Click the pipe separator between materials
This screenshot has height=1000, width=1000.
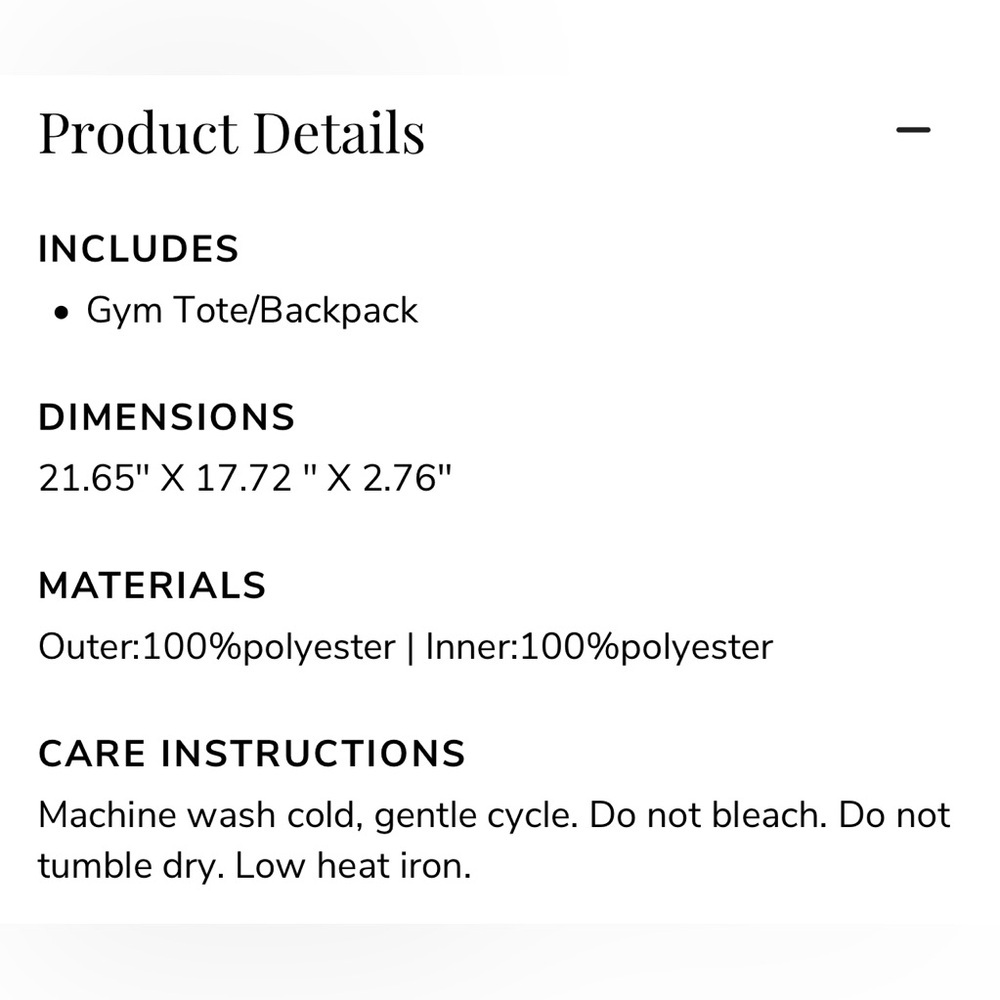point(410,647)
